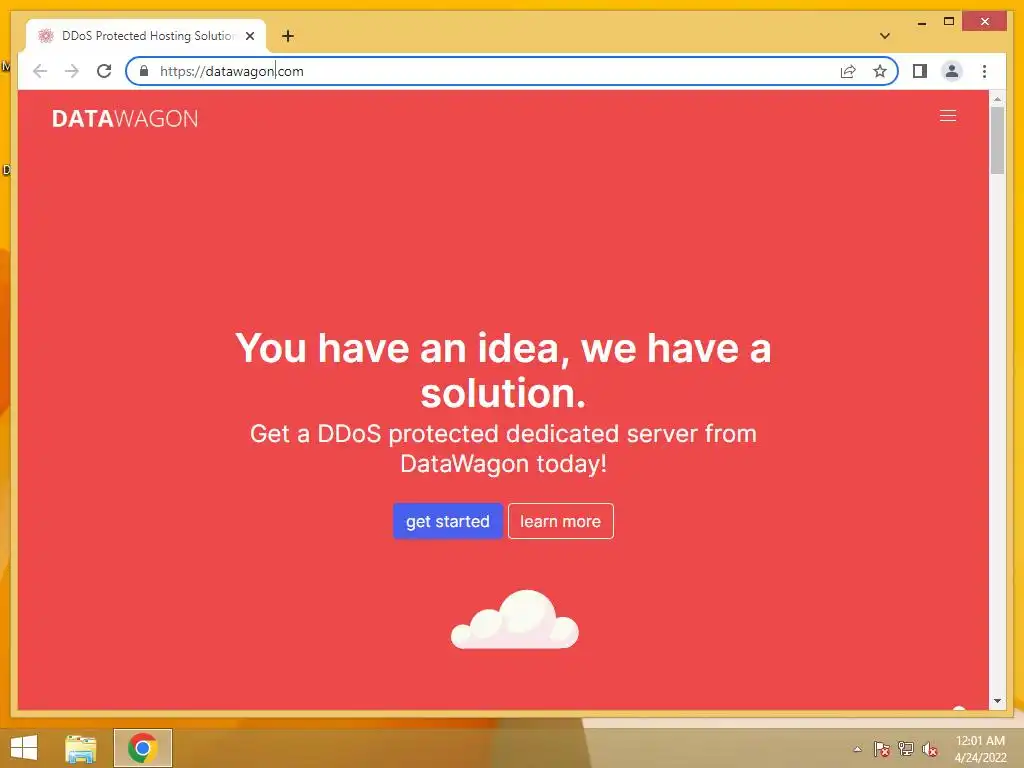The image size is (1024, 768).
Task: View site info via the lock icon
Action: pyautogui.click(x=144, y=71)
